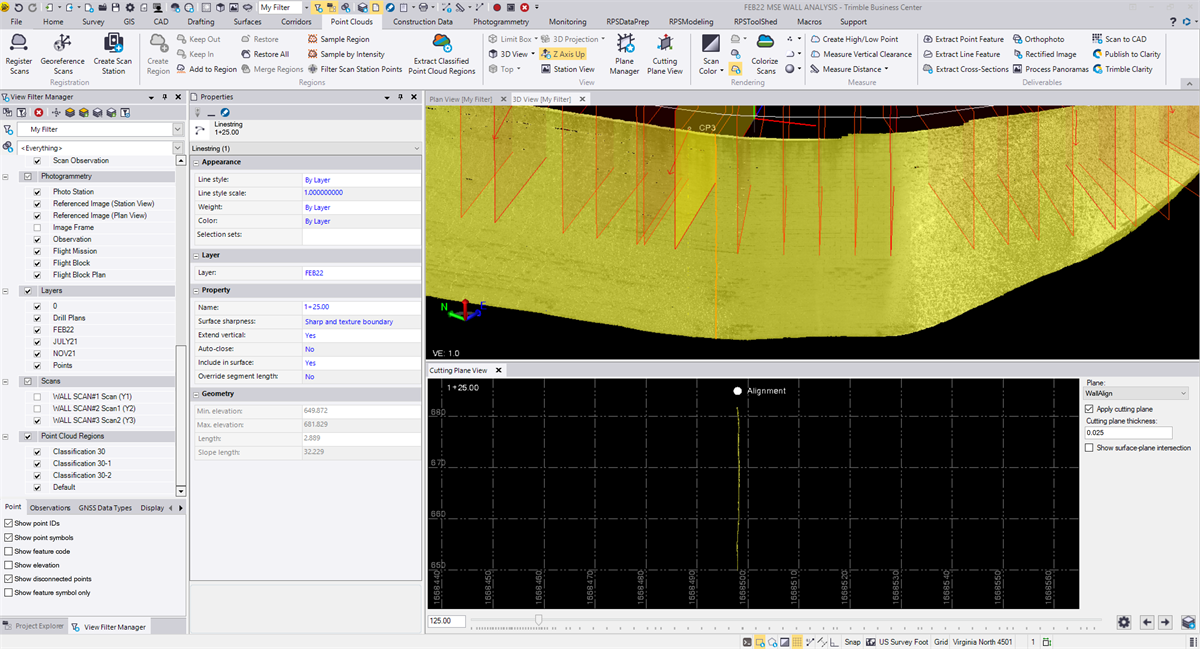
Task: Click Create High/Low Point
Action: 853,39
